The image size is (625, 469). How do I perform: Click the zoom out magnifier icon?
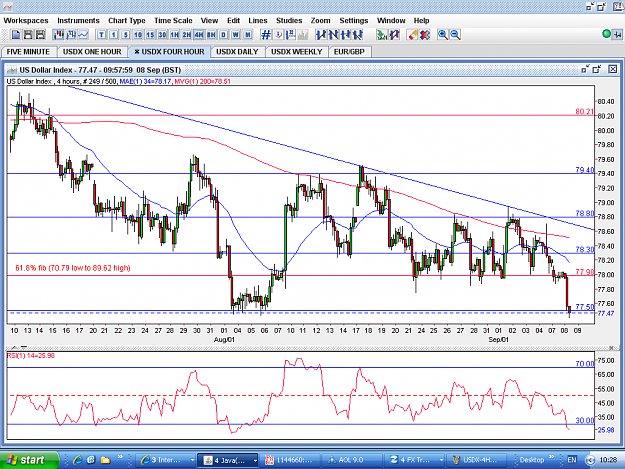[x=455, y=35]
